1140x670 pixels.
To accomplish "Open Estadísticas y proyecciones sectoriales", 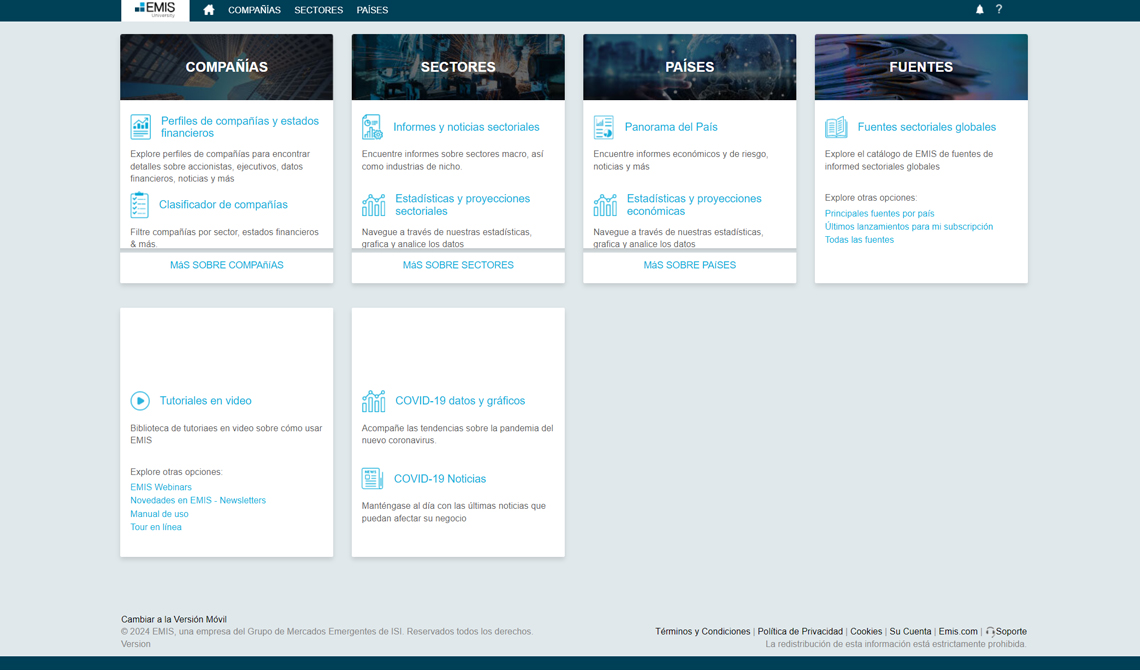I will (x=462, y=205).
